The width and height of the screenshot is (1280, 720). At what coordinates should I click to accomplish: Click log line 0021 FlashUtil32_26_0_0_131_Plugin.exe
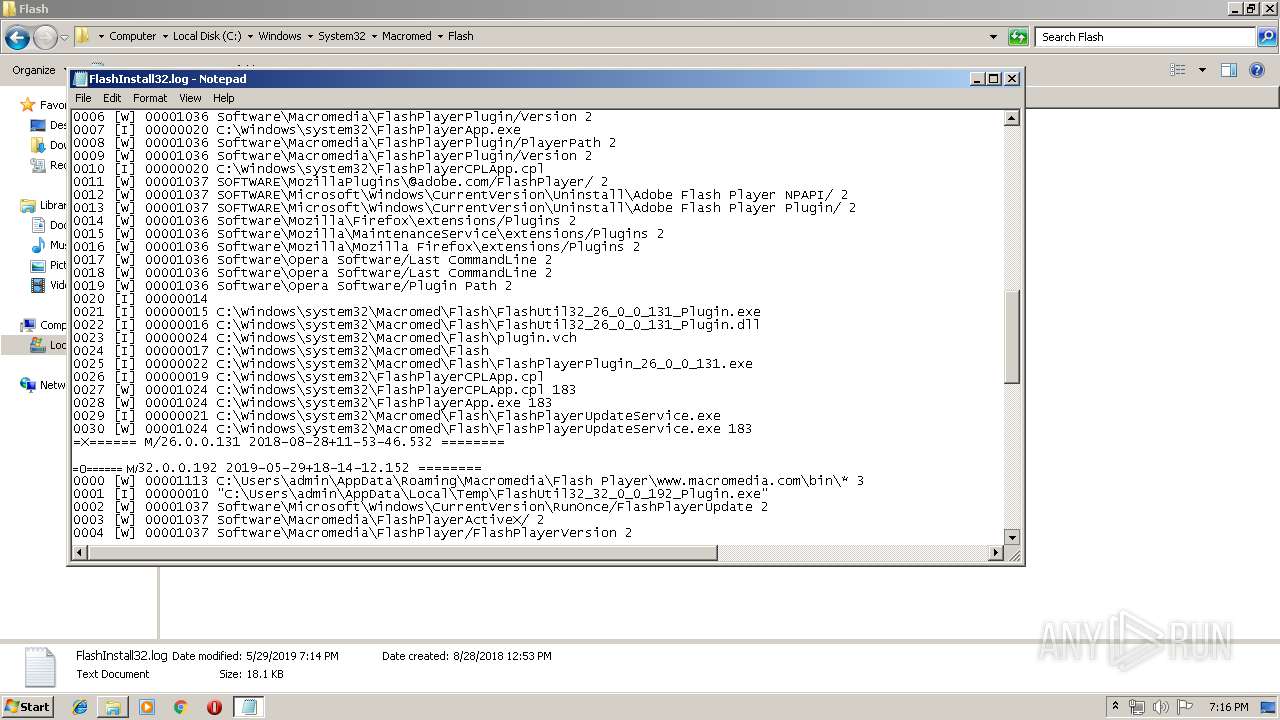tap(416, 311)
